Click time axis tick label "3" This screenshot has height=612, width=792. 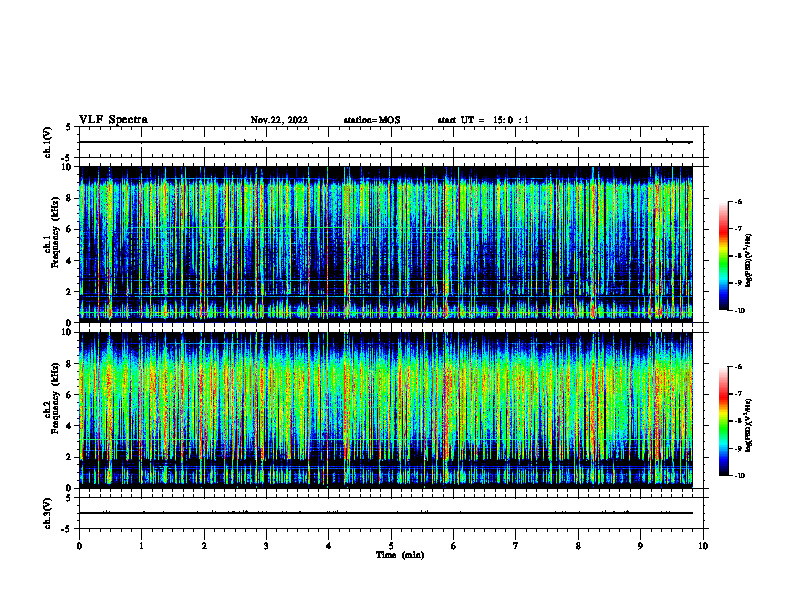pos(266,546)
